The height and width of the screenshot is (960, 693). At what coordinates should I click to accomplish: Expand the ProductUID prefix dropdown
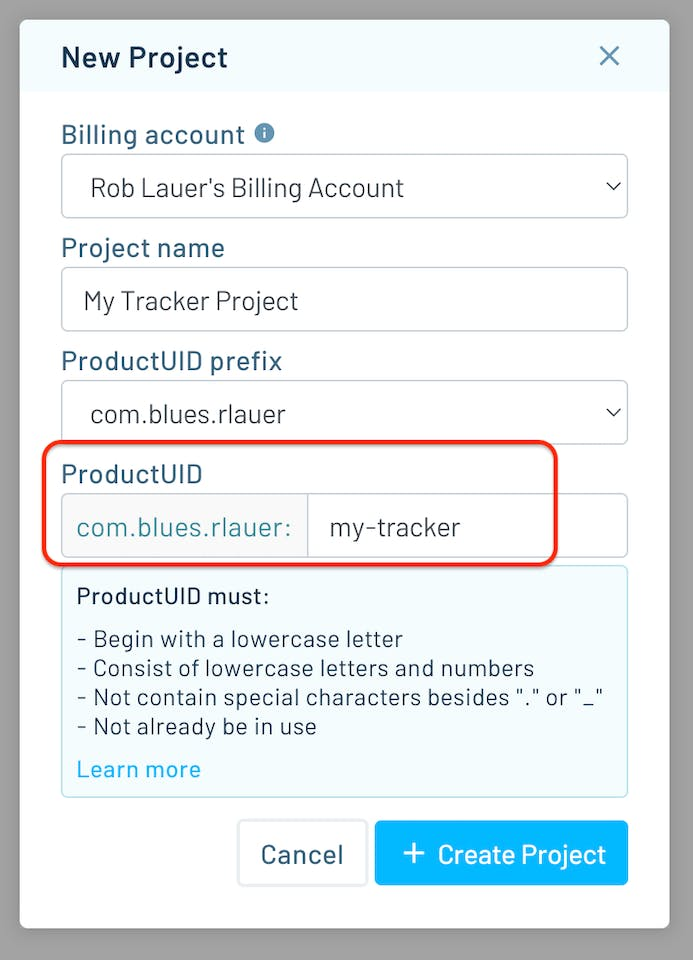click(344, 413)
